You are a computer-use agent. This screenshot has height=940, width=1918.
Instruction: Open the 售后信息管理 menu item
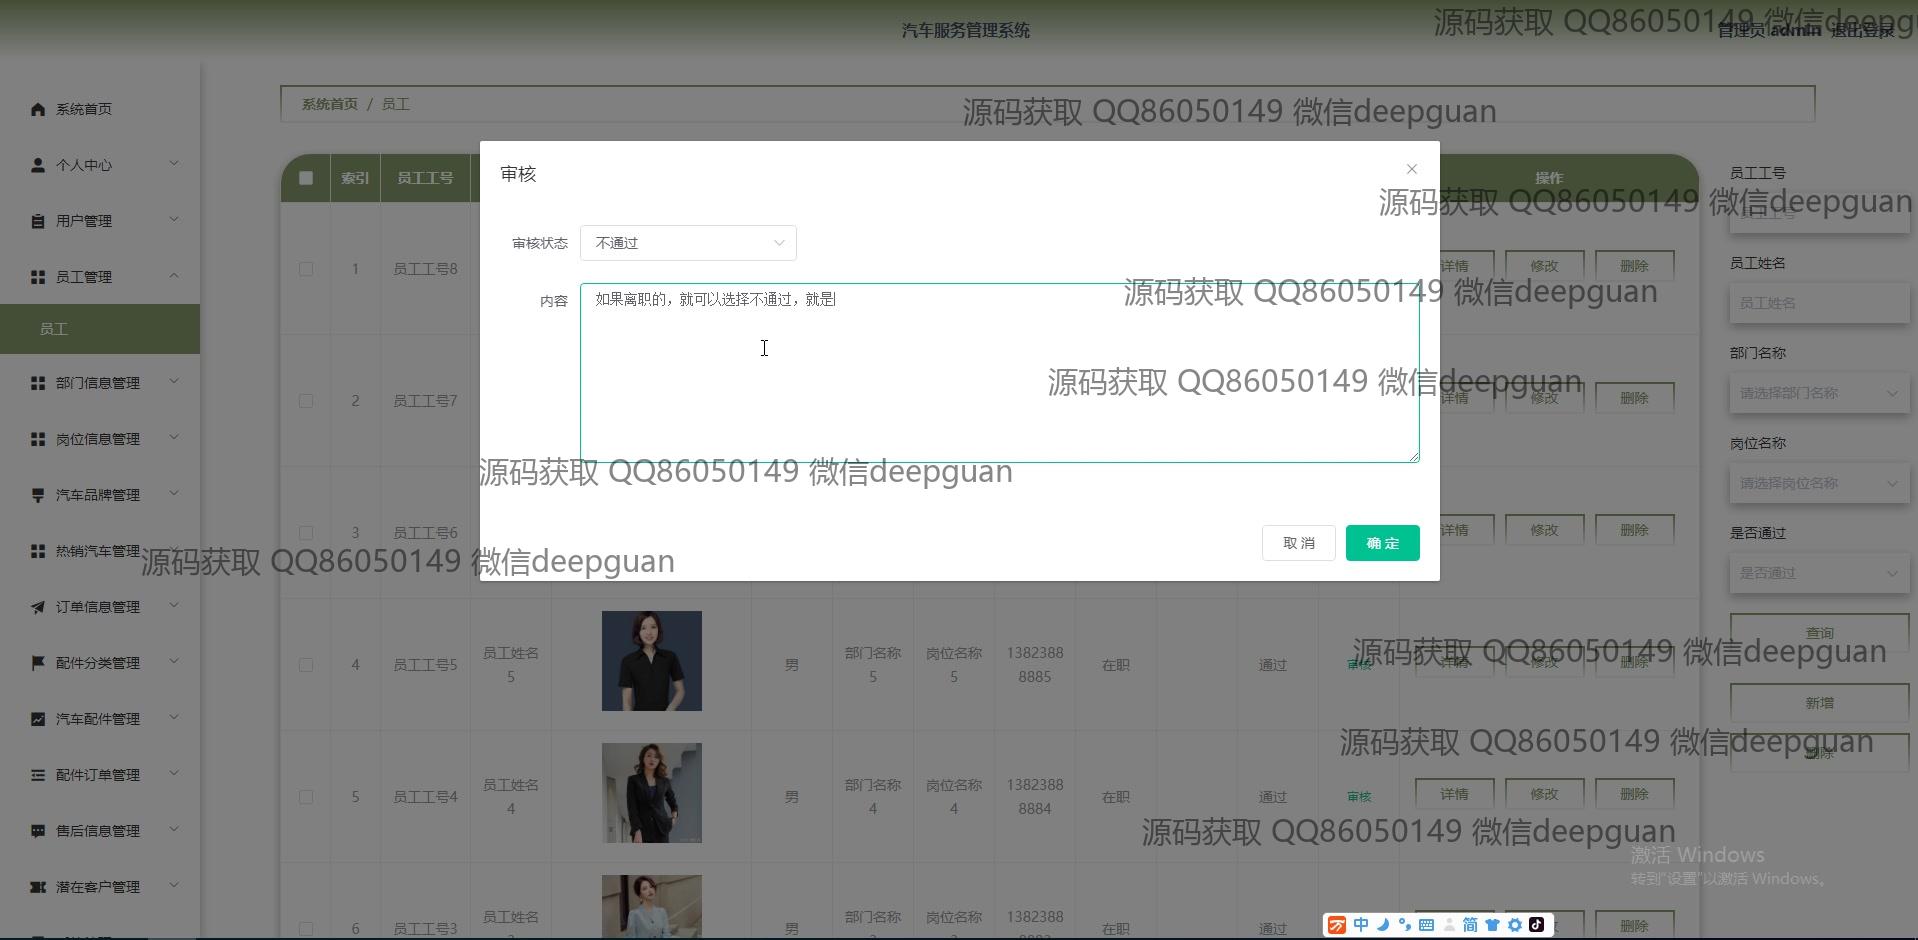pos(100,831)
